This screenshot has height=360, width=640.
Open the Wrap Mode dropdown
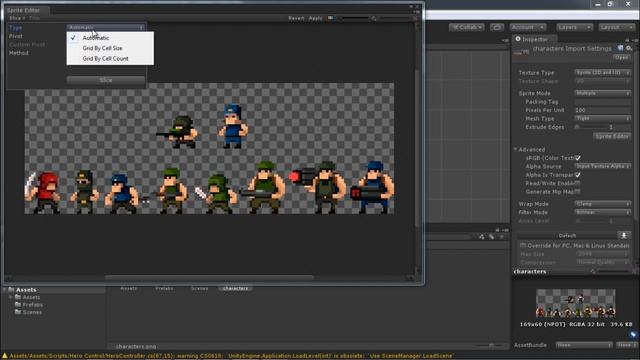[602, 204]
